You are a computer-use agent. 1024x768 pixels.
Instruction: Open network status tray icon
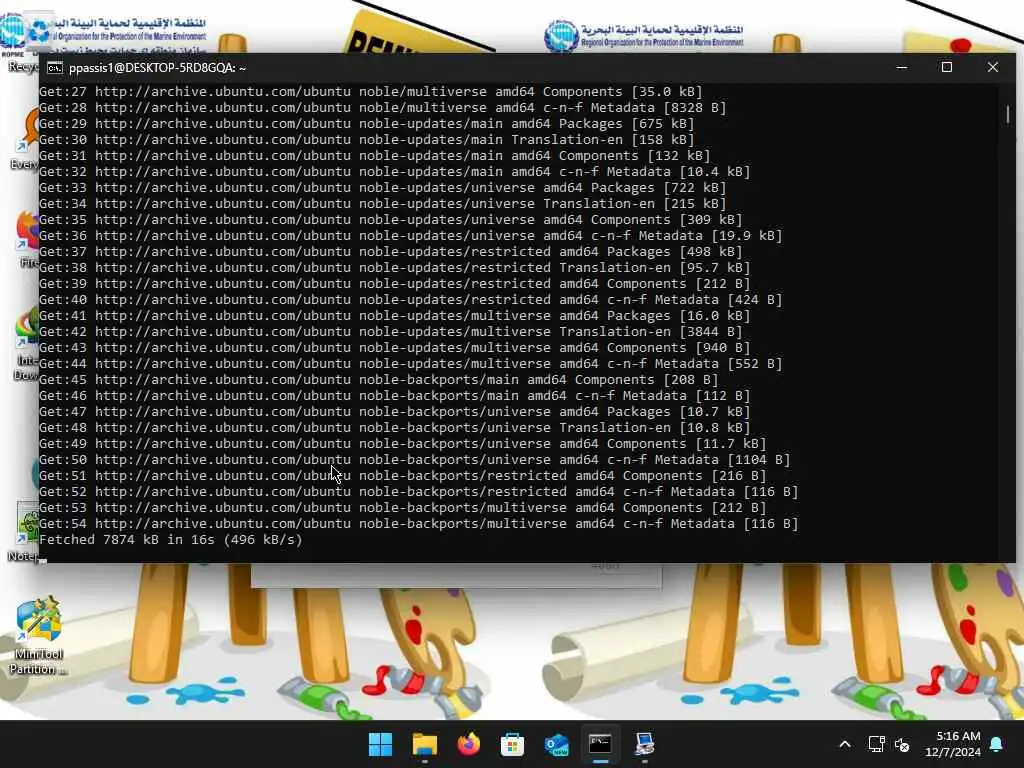(876, 744)
